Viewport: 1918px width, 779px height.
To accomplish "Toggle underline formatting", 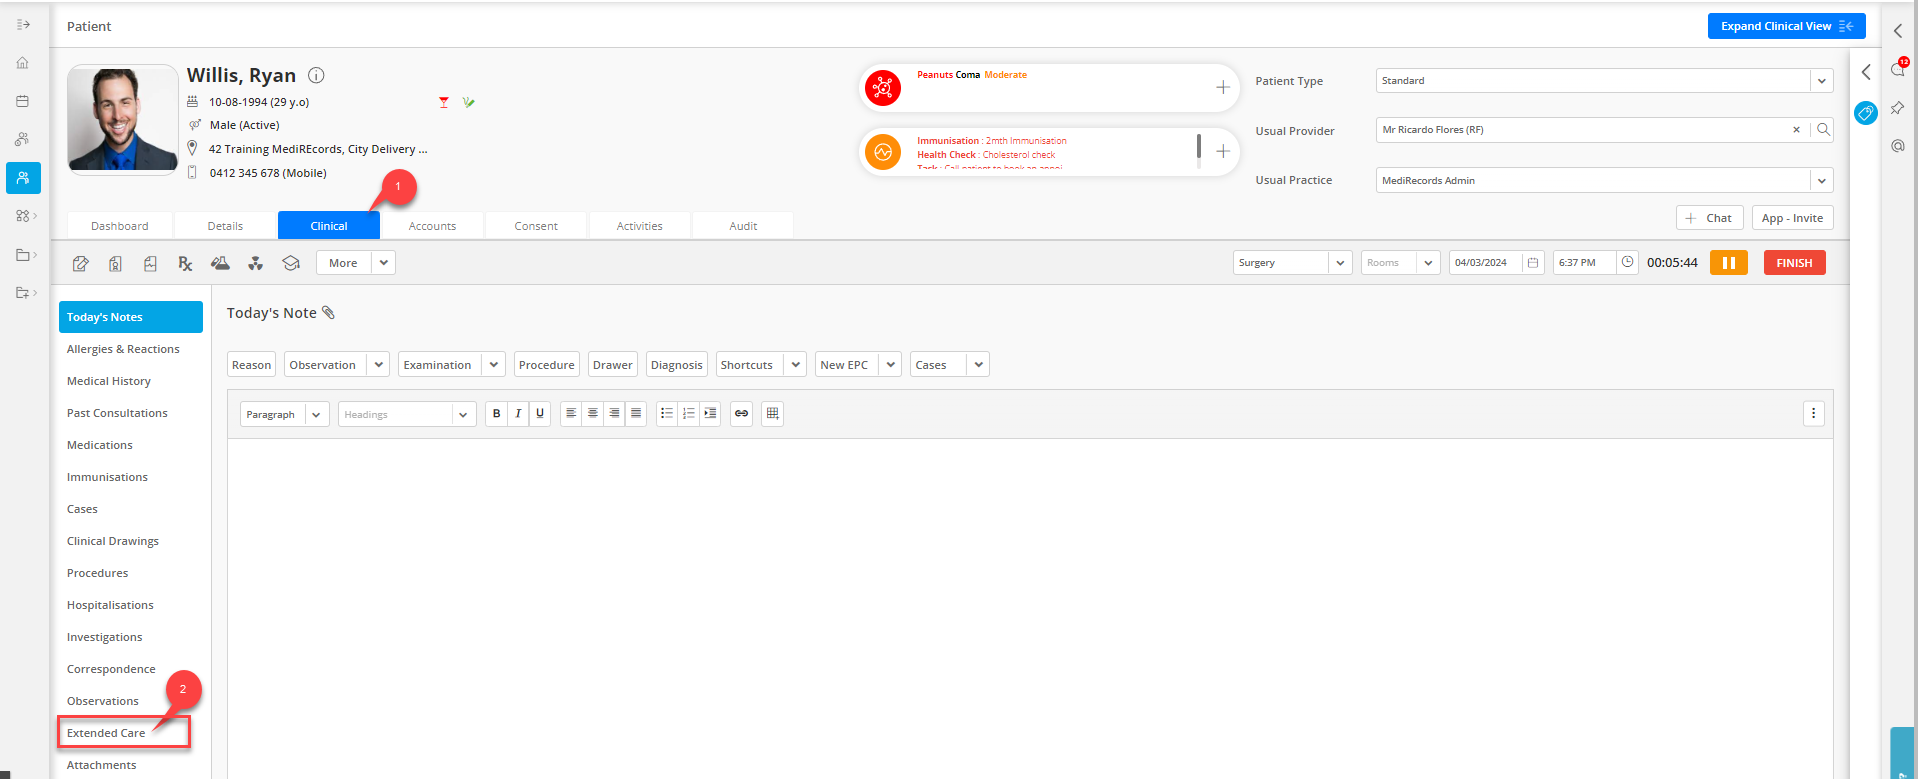I will 540,414.
